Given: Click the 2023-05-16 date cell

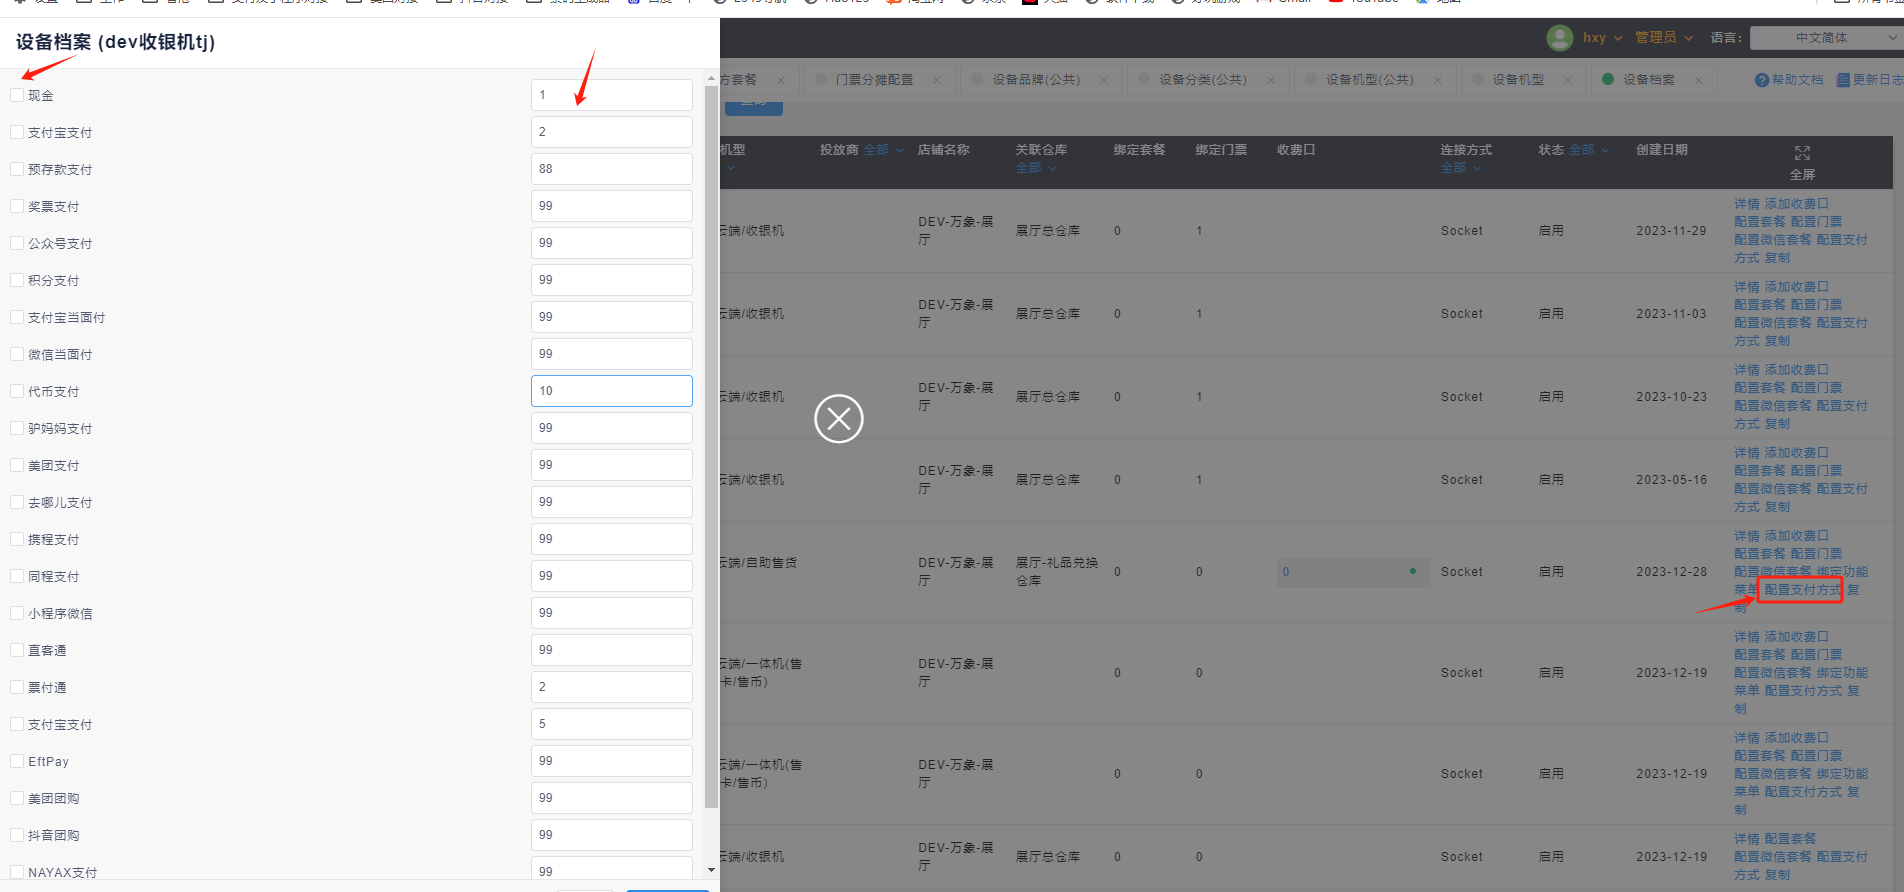Looking at the screenshot, I should [1672, 480].
